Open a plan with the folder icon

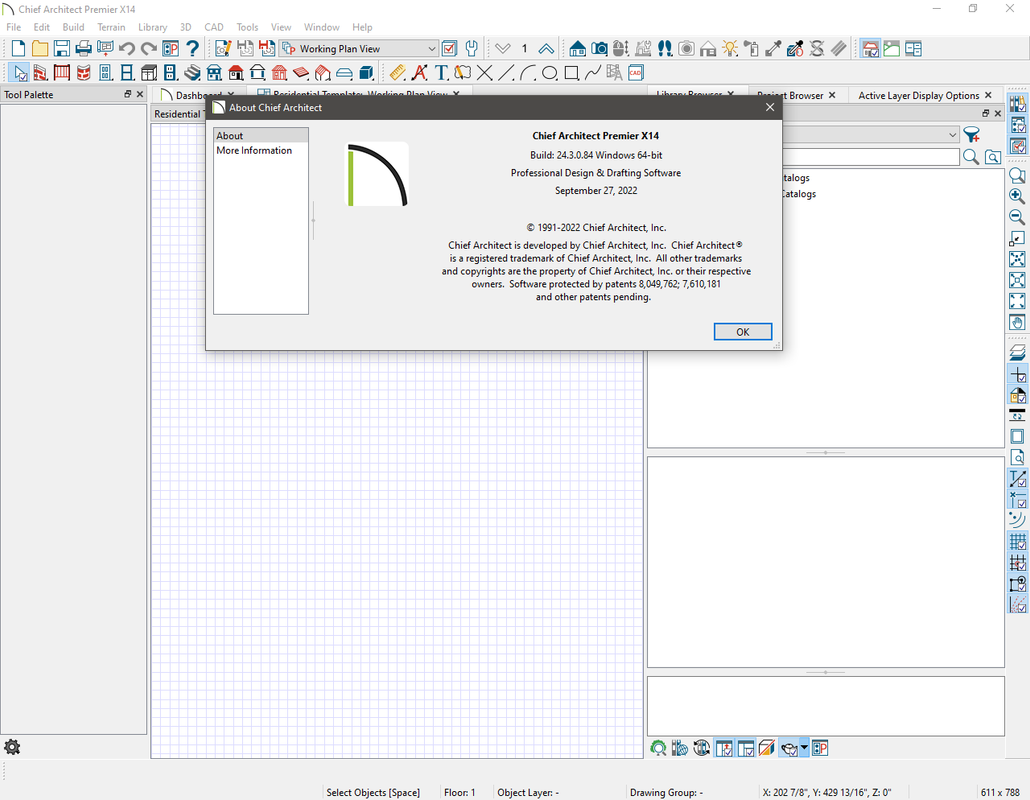(40, 49)
